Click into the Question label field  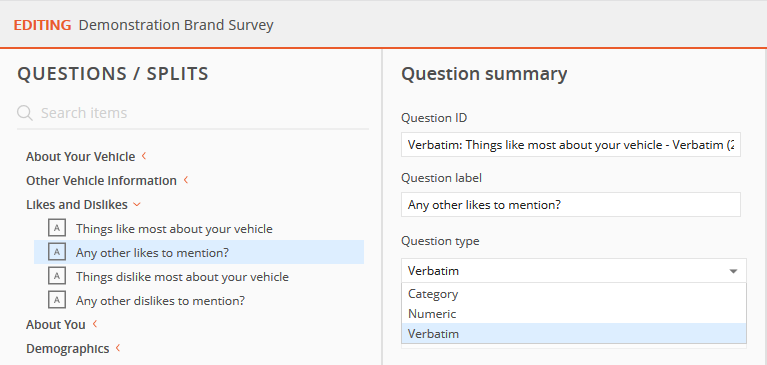click(570, 205)
